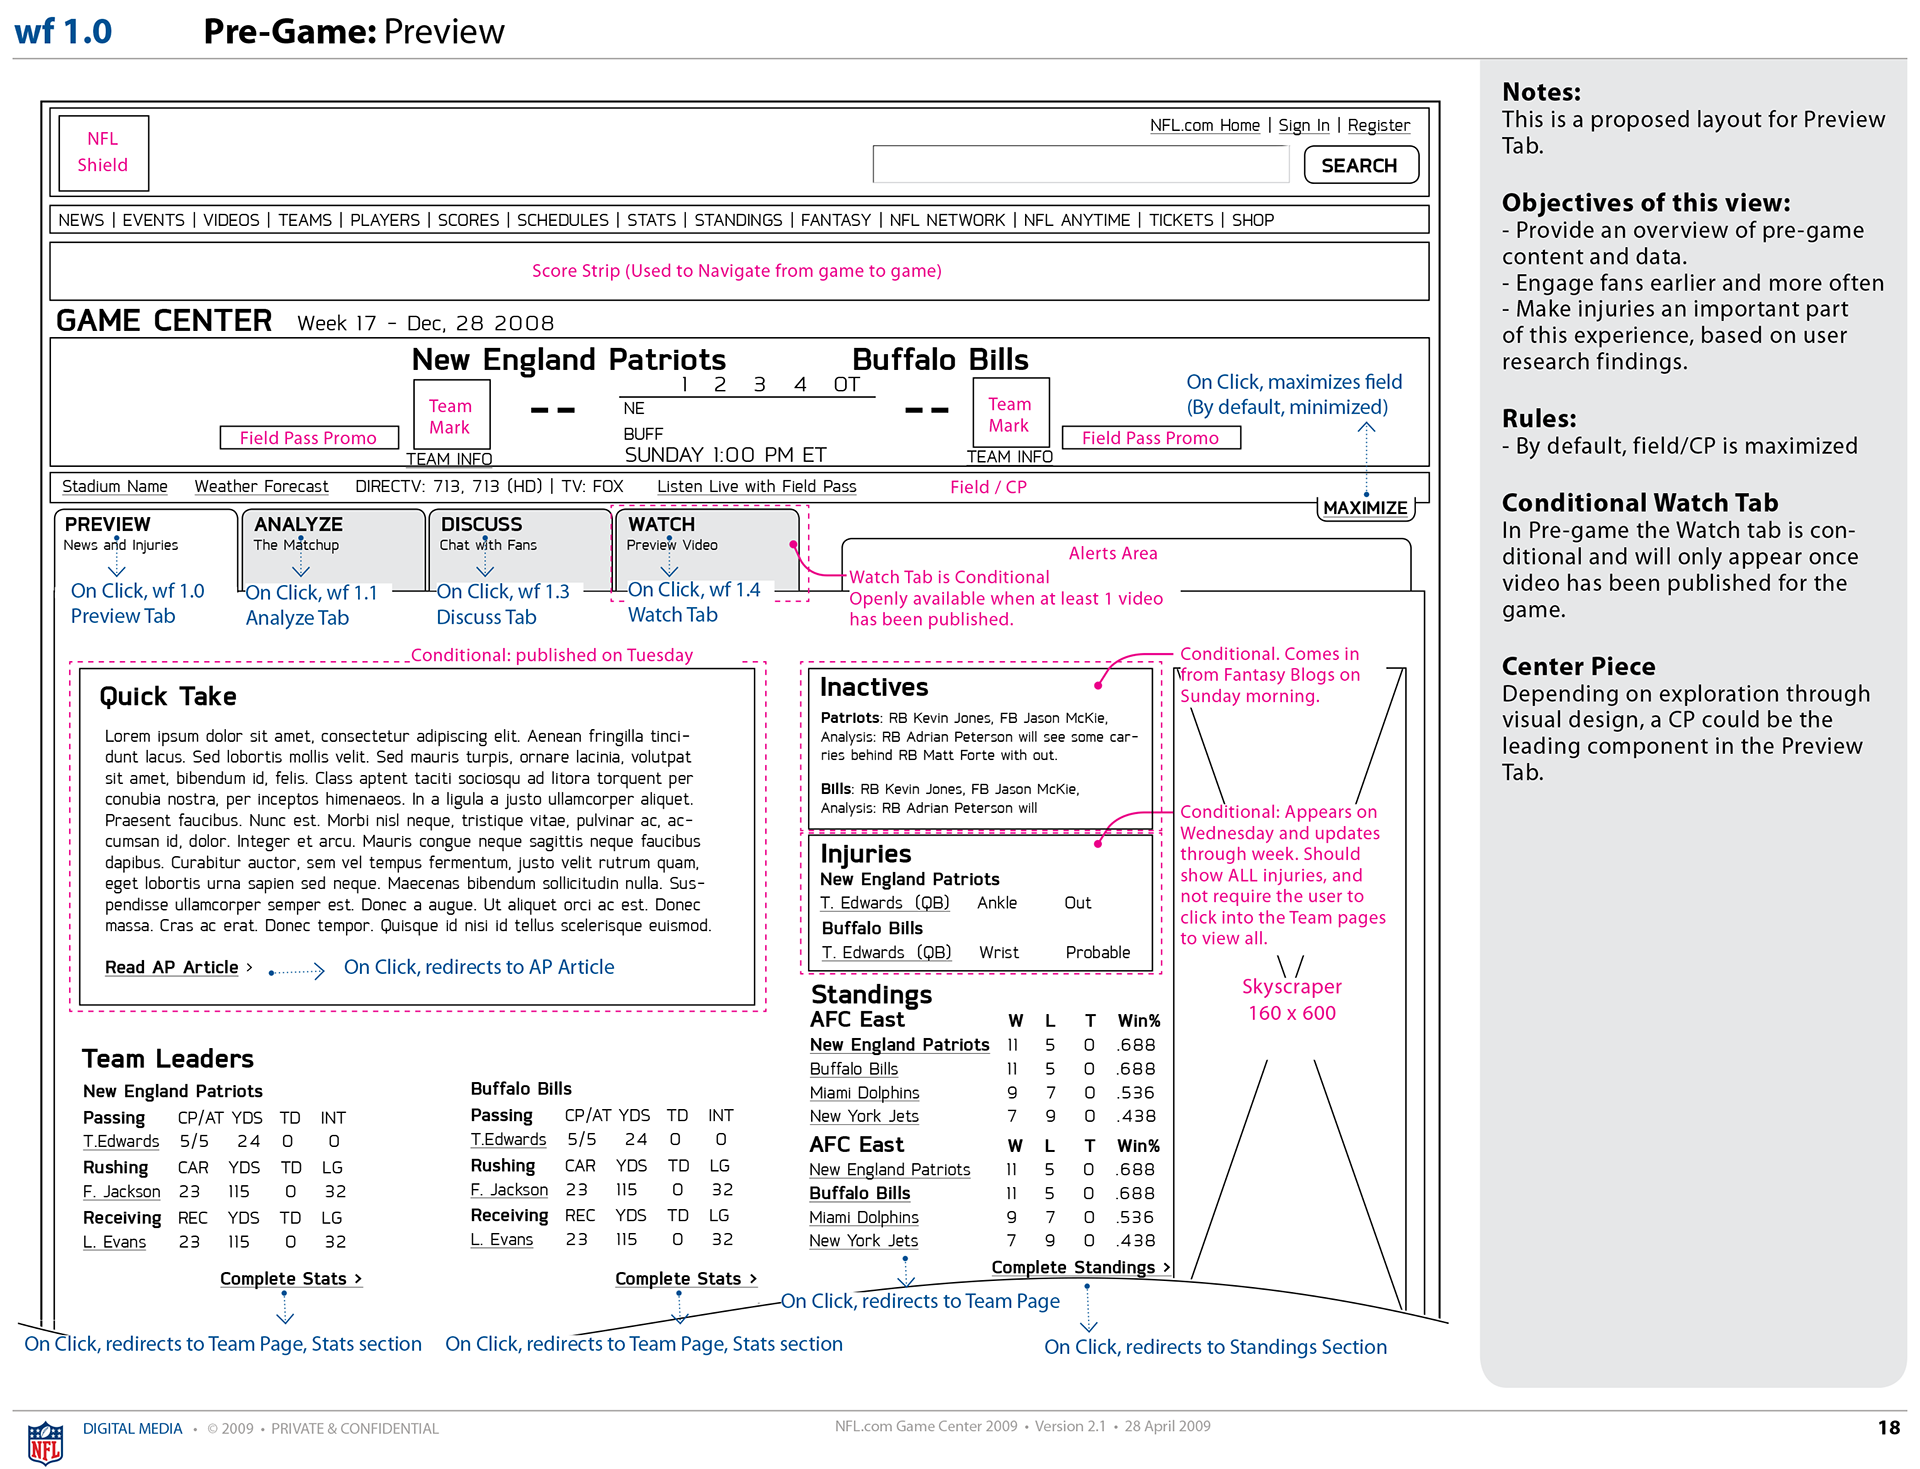Viewport: 1920px width, 1469px height.
Task: Click the NFL Shield logo placeholder
Action: pos(103,153)
